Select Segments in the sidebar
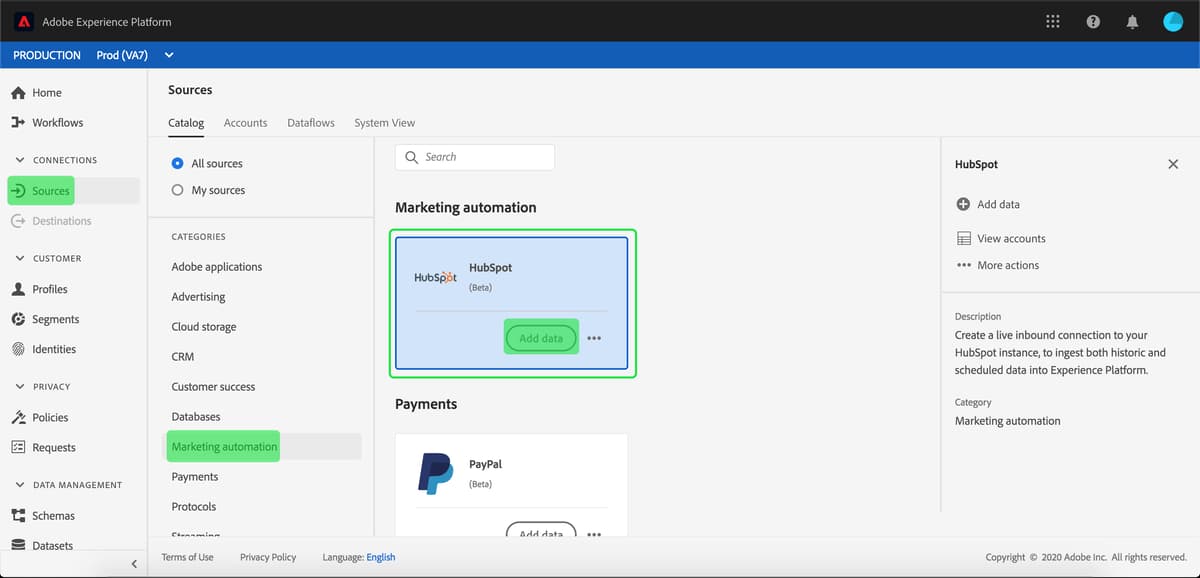1200x578 pixels. (x=54, y=319)
